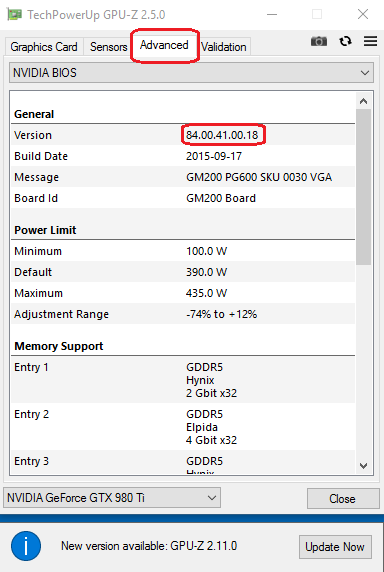Click the Message row label

(36, 177)
